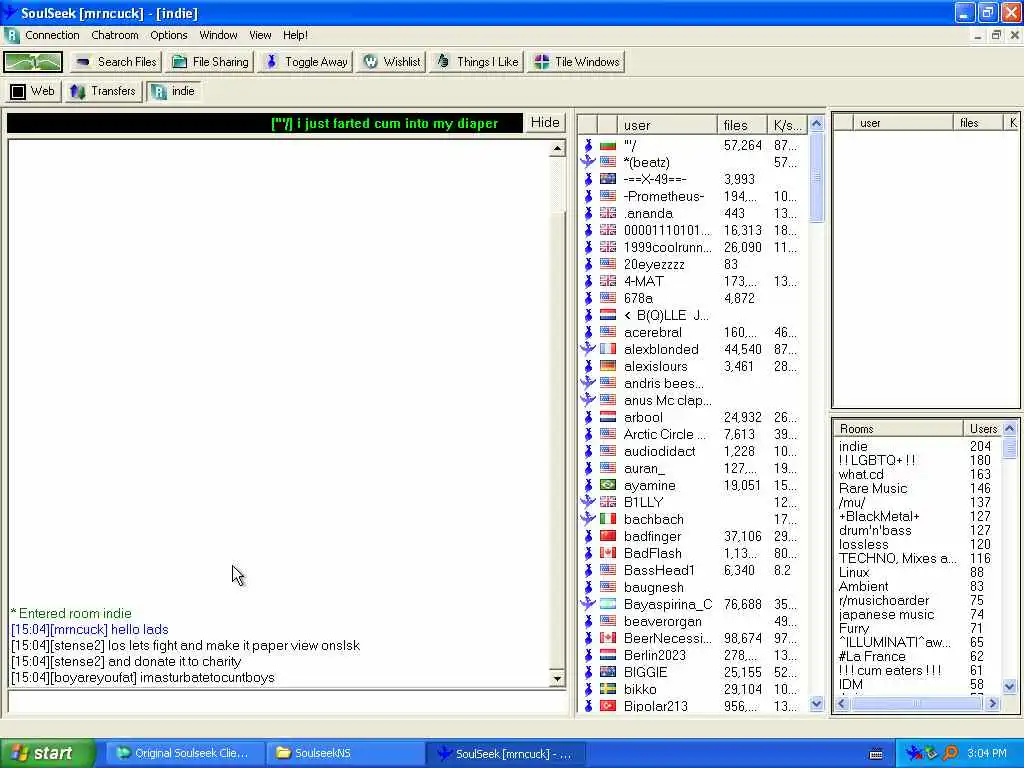Viewport: 1024px width, 768px height.
Task: Sort user list by K/s column
Action: coord(787,125)
